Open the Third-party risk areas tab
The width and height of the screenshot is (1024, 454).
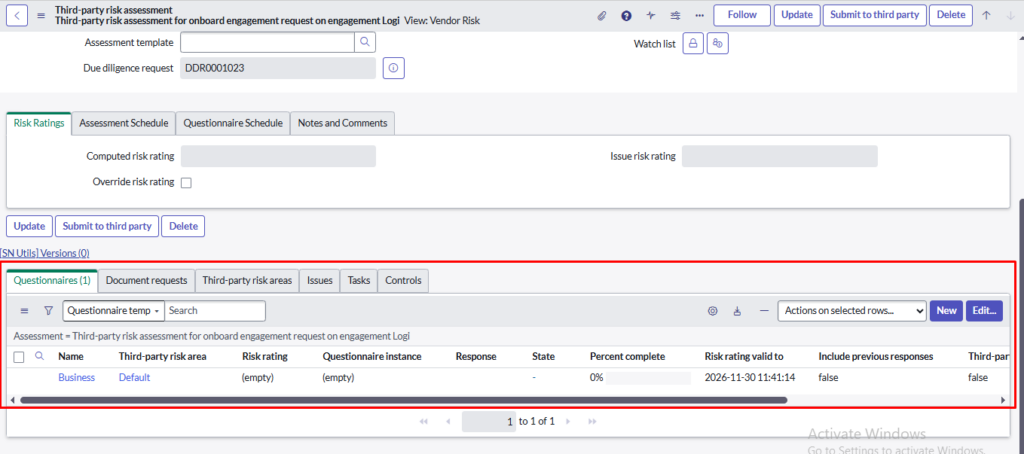point(247,281)
